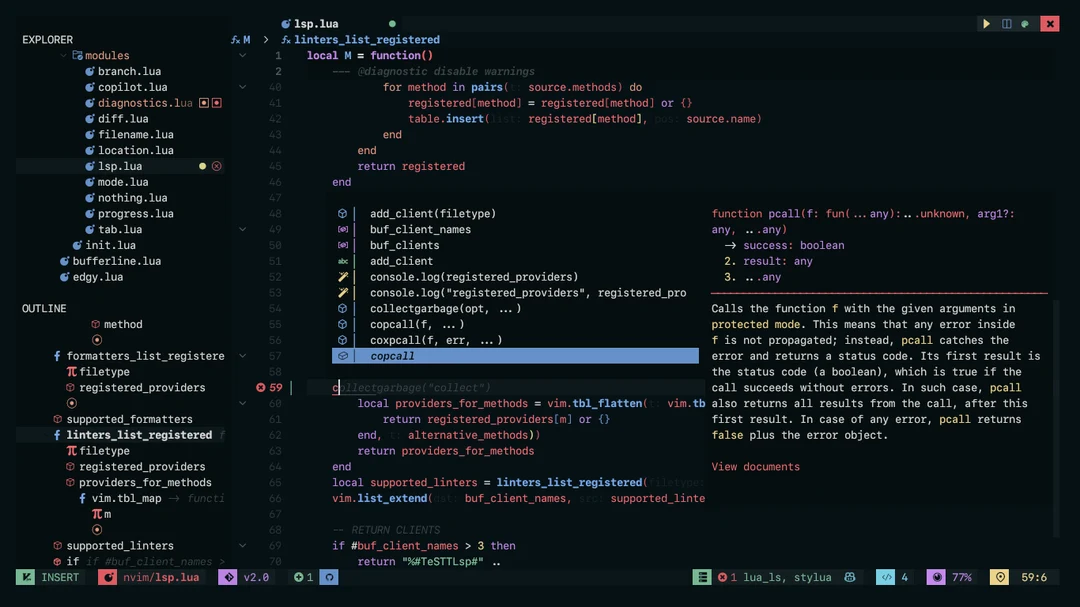Open the View documents link in the hover popup
Screen dimensions: 1080x607
click(756, 466)
